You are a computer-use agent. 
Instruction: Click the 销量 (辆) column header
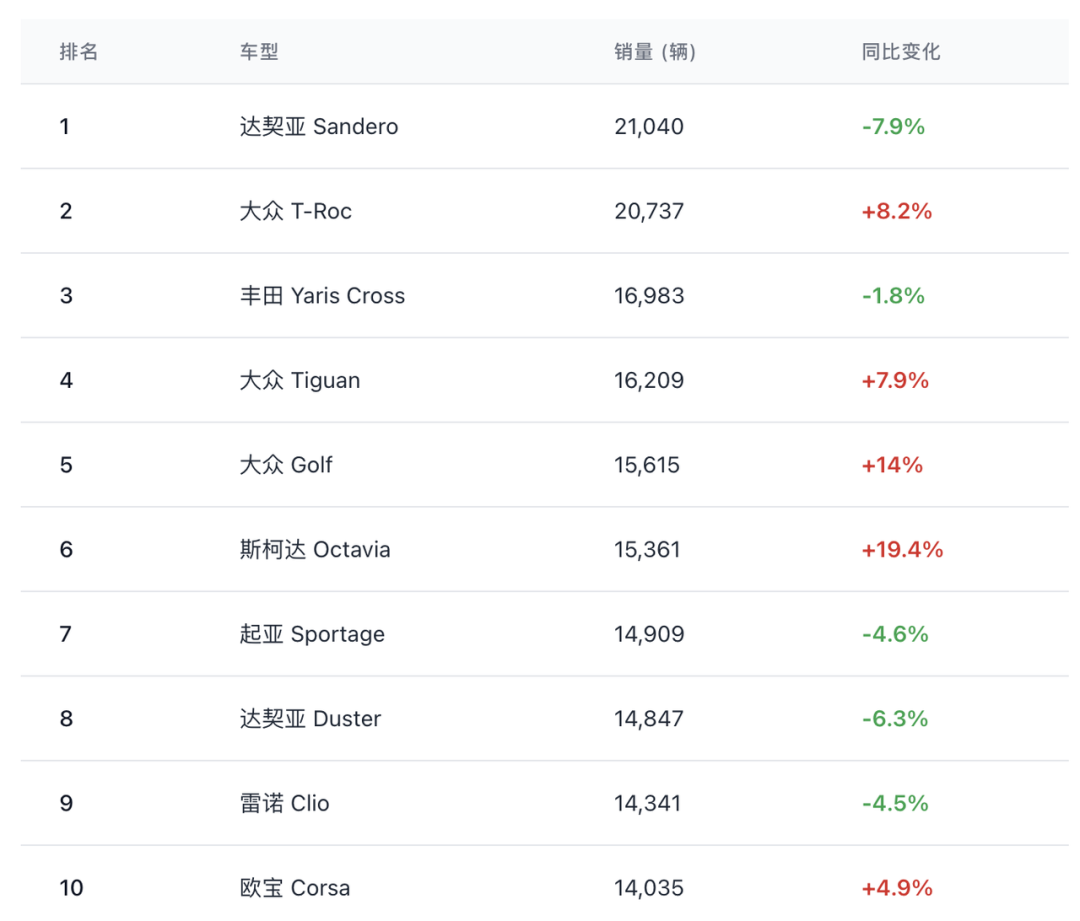click(655, 52)
